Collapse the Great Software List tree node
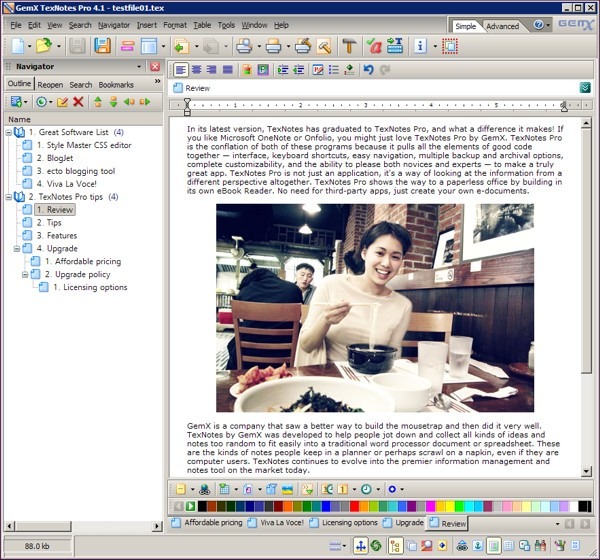The width and height of the screenshot is (600, 560). [8, 132]
